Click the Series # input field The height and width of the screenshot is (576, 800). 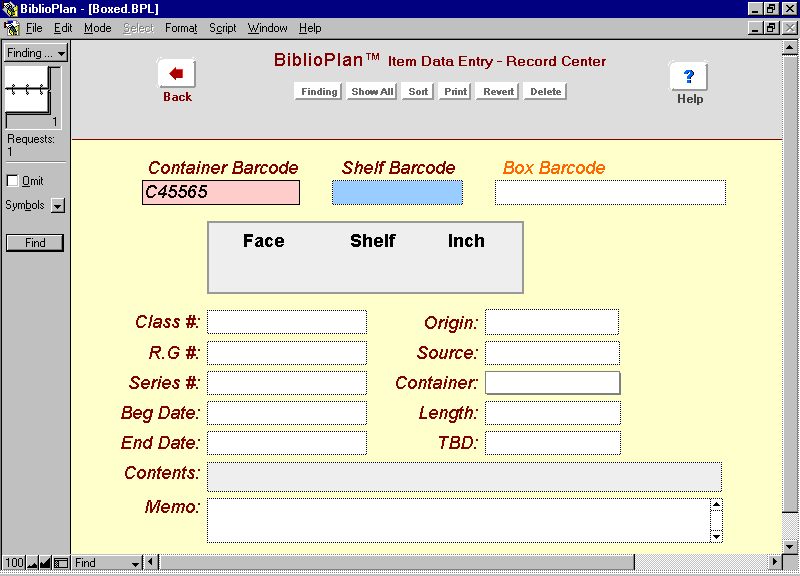(287, 383)
